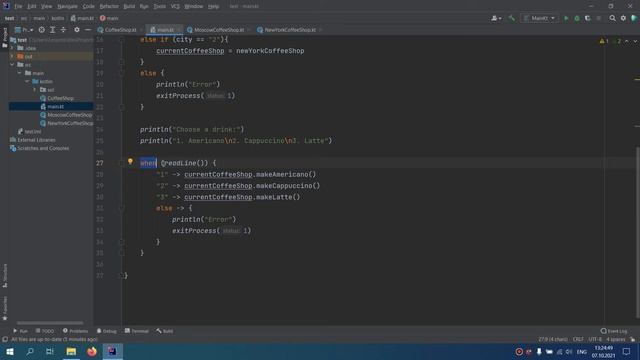Open the Build tool window button
The image size is (640, 360).
[x=164, y=331]
